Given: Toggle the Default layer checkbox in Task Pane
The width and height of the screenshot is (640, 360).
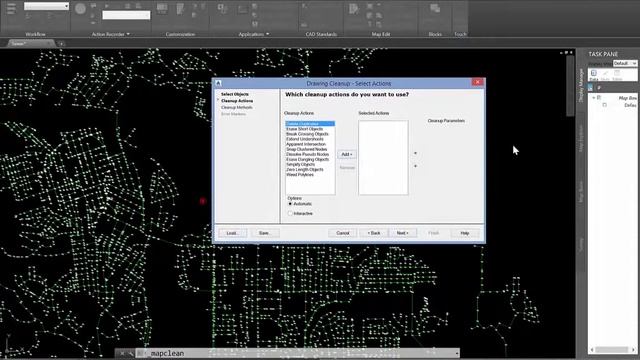Looking at the screenshot, I should tap(605, 105).
